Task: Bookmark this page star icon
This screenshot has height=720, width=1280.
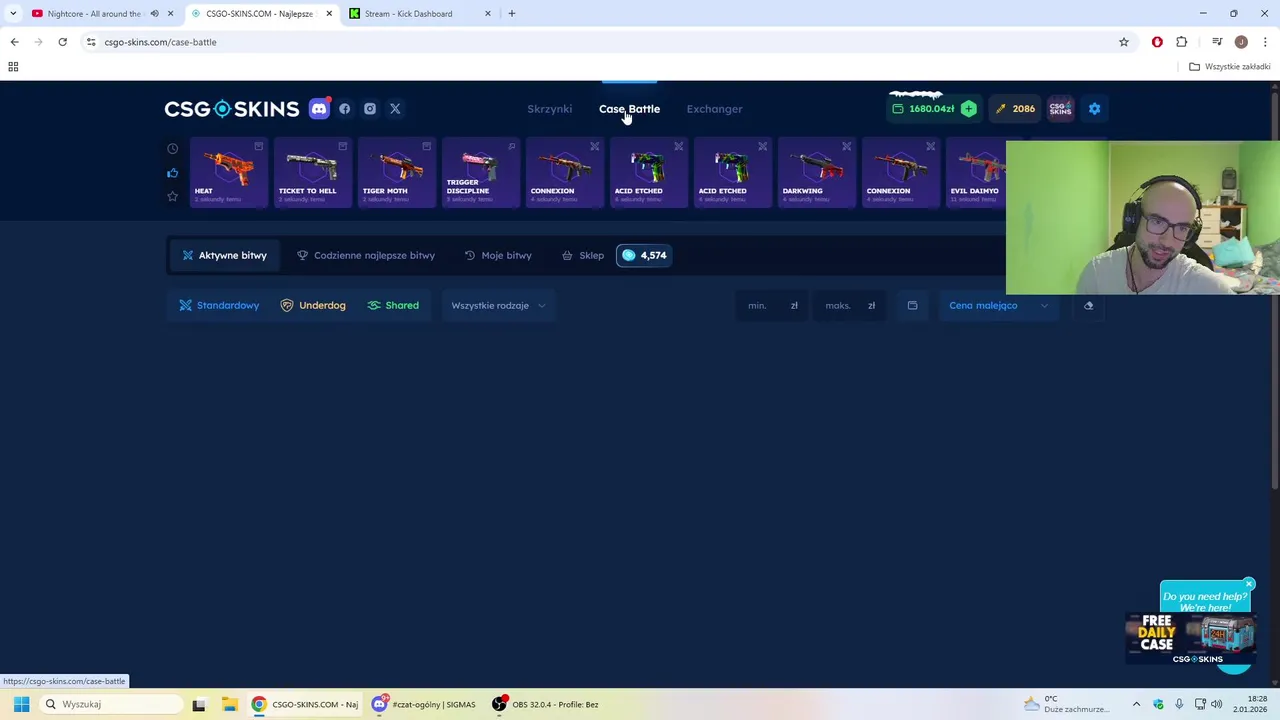Action: tap(1124, 42)
